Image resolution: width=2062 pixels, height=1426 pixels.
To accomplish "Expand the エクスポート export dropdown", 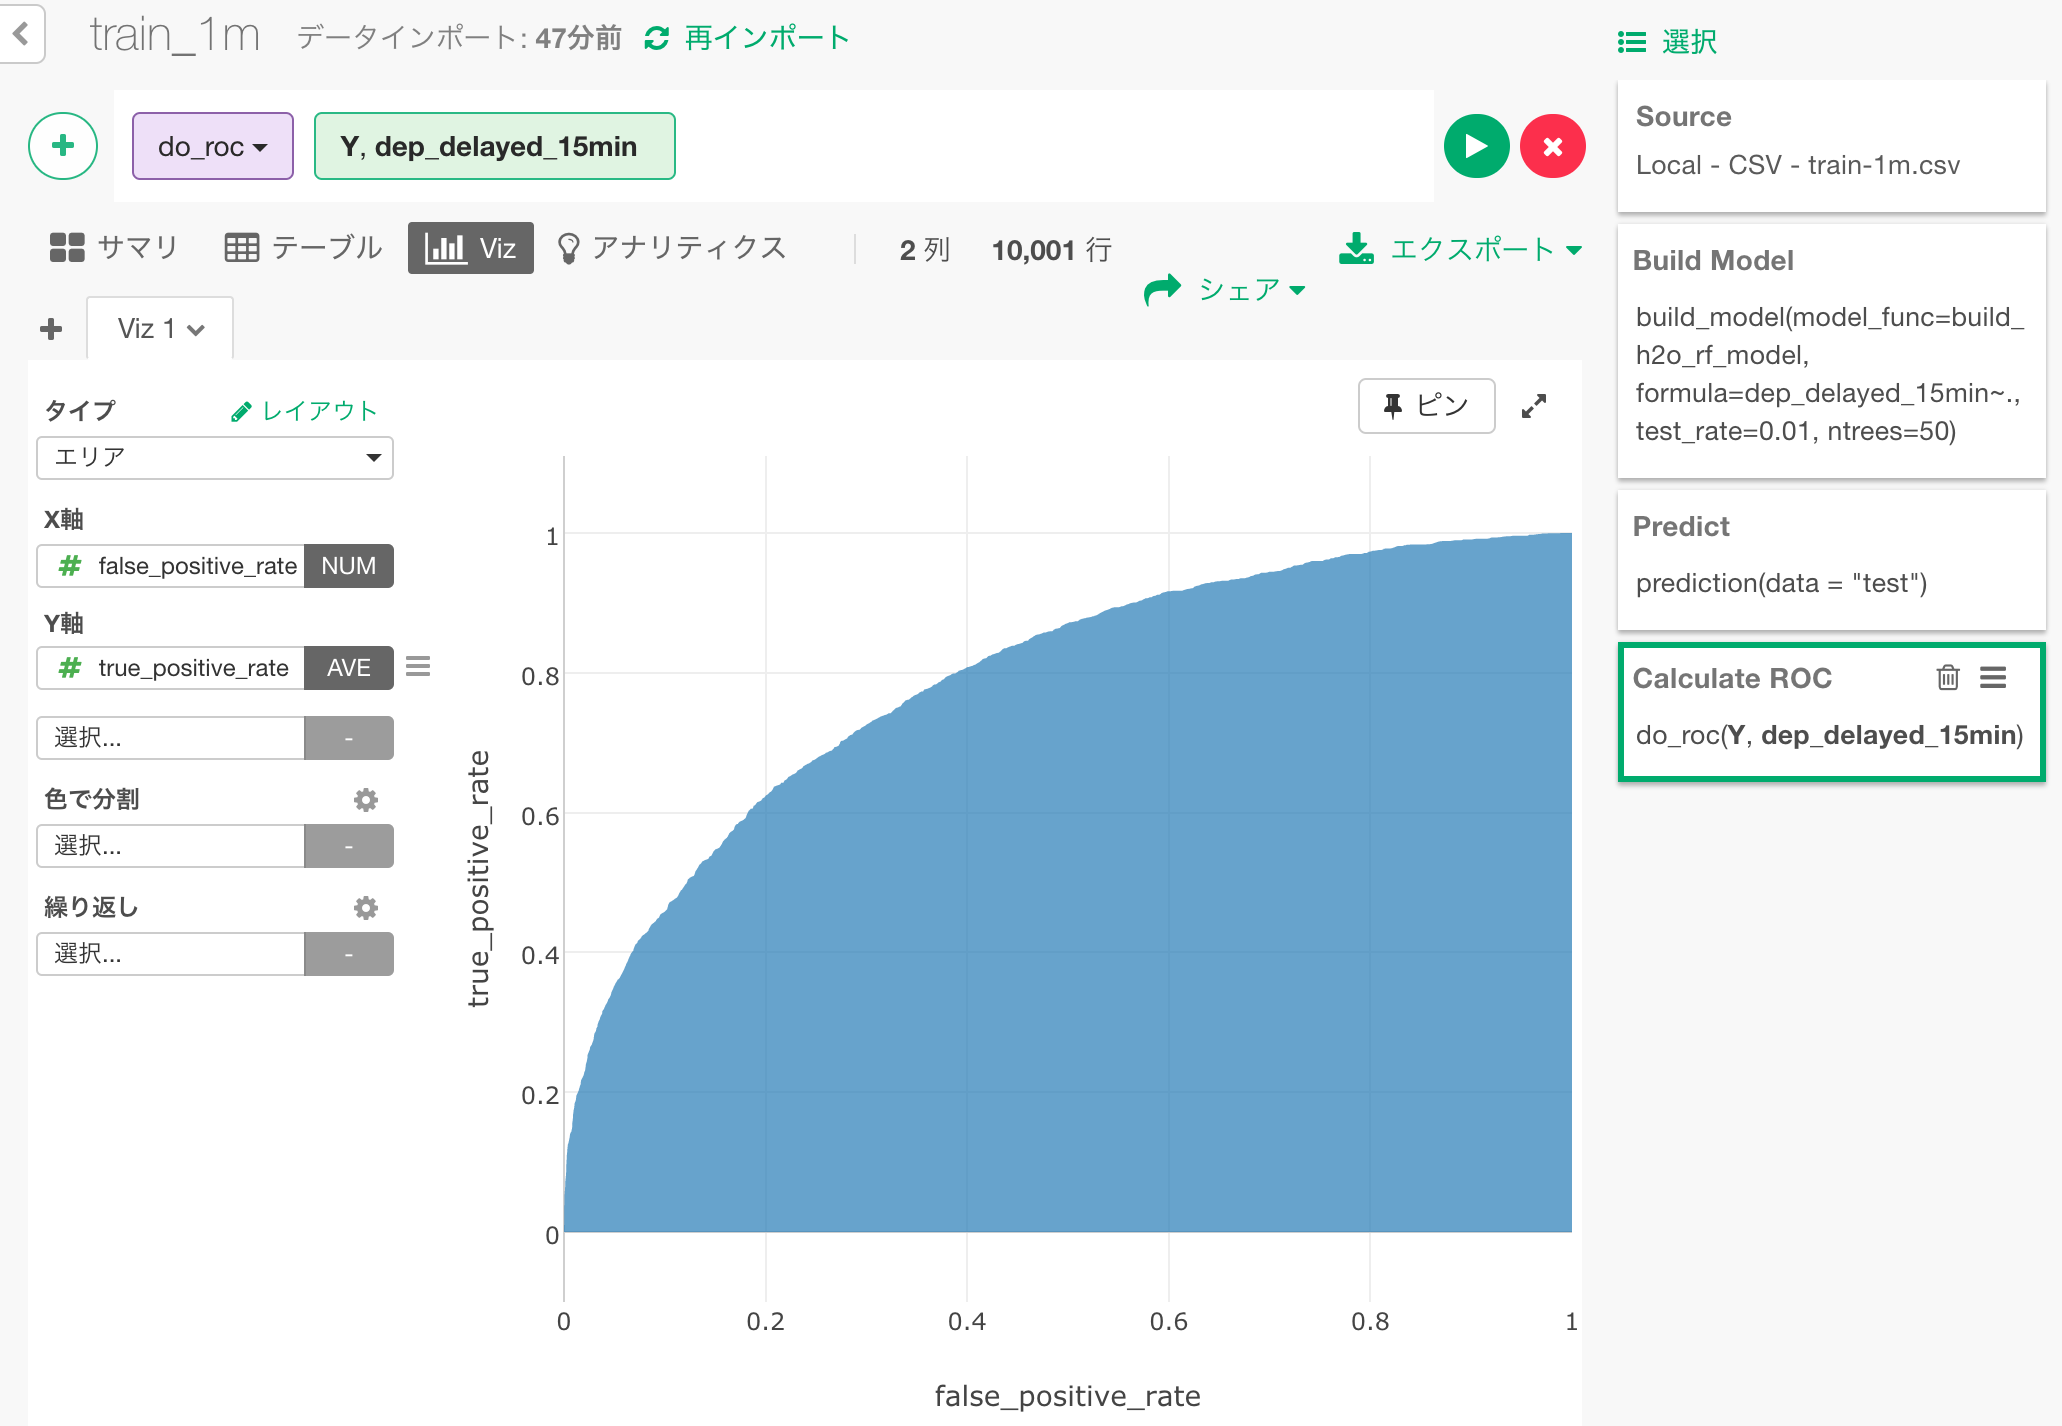I will (1460, 249).
